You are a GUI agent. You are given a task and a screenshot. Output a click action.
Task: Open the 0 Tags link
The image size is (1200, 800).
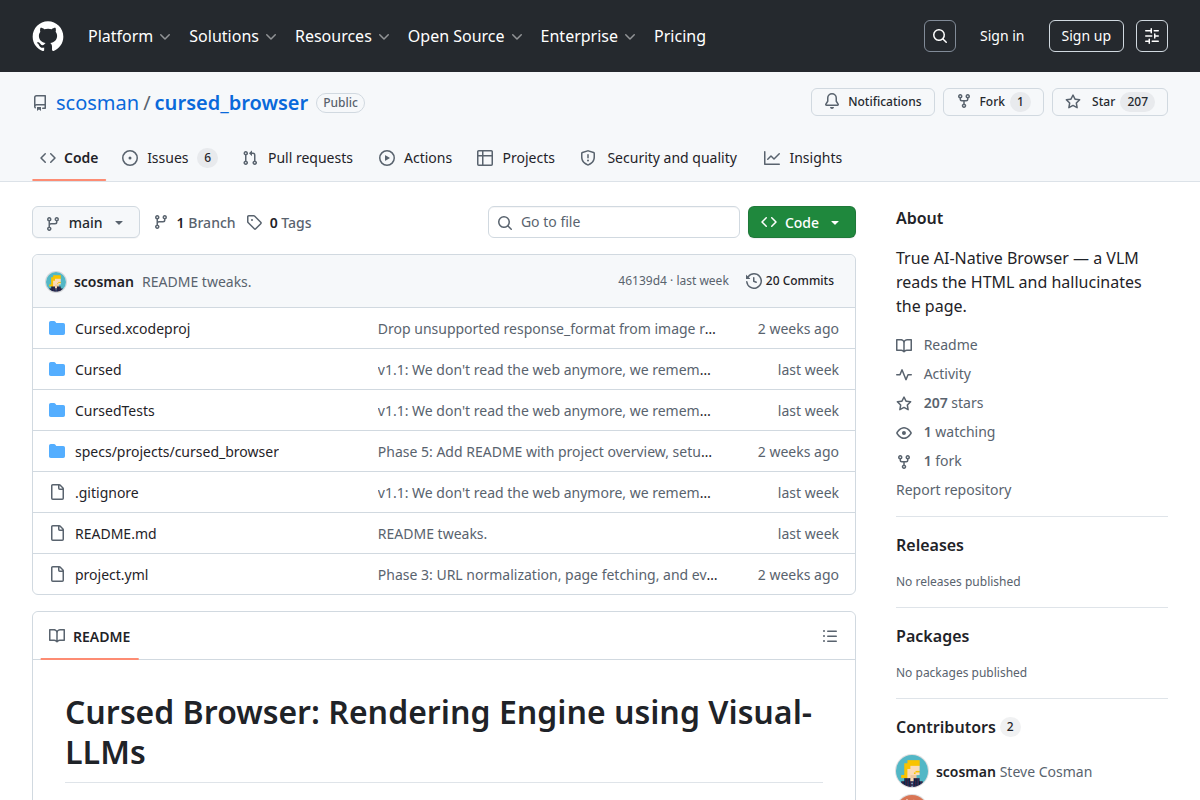click(279, 223)
